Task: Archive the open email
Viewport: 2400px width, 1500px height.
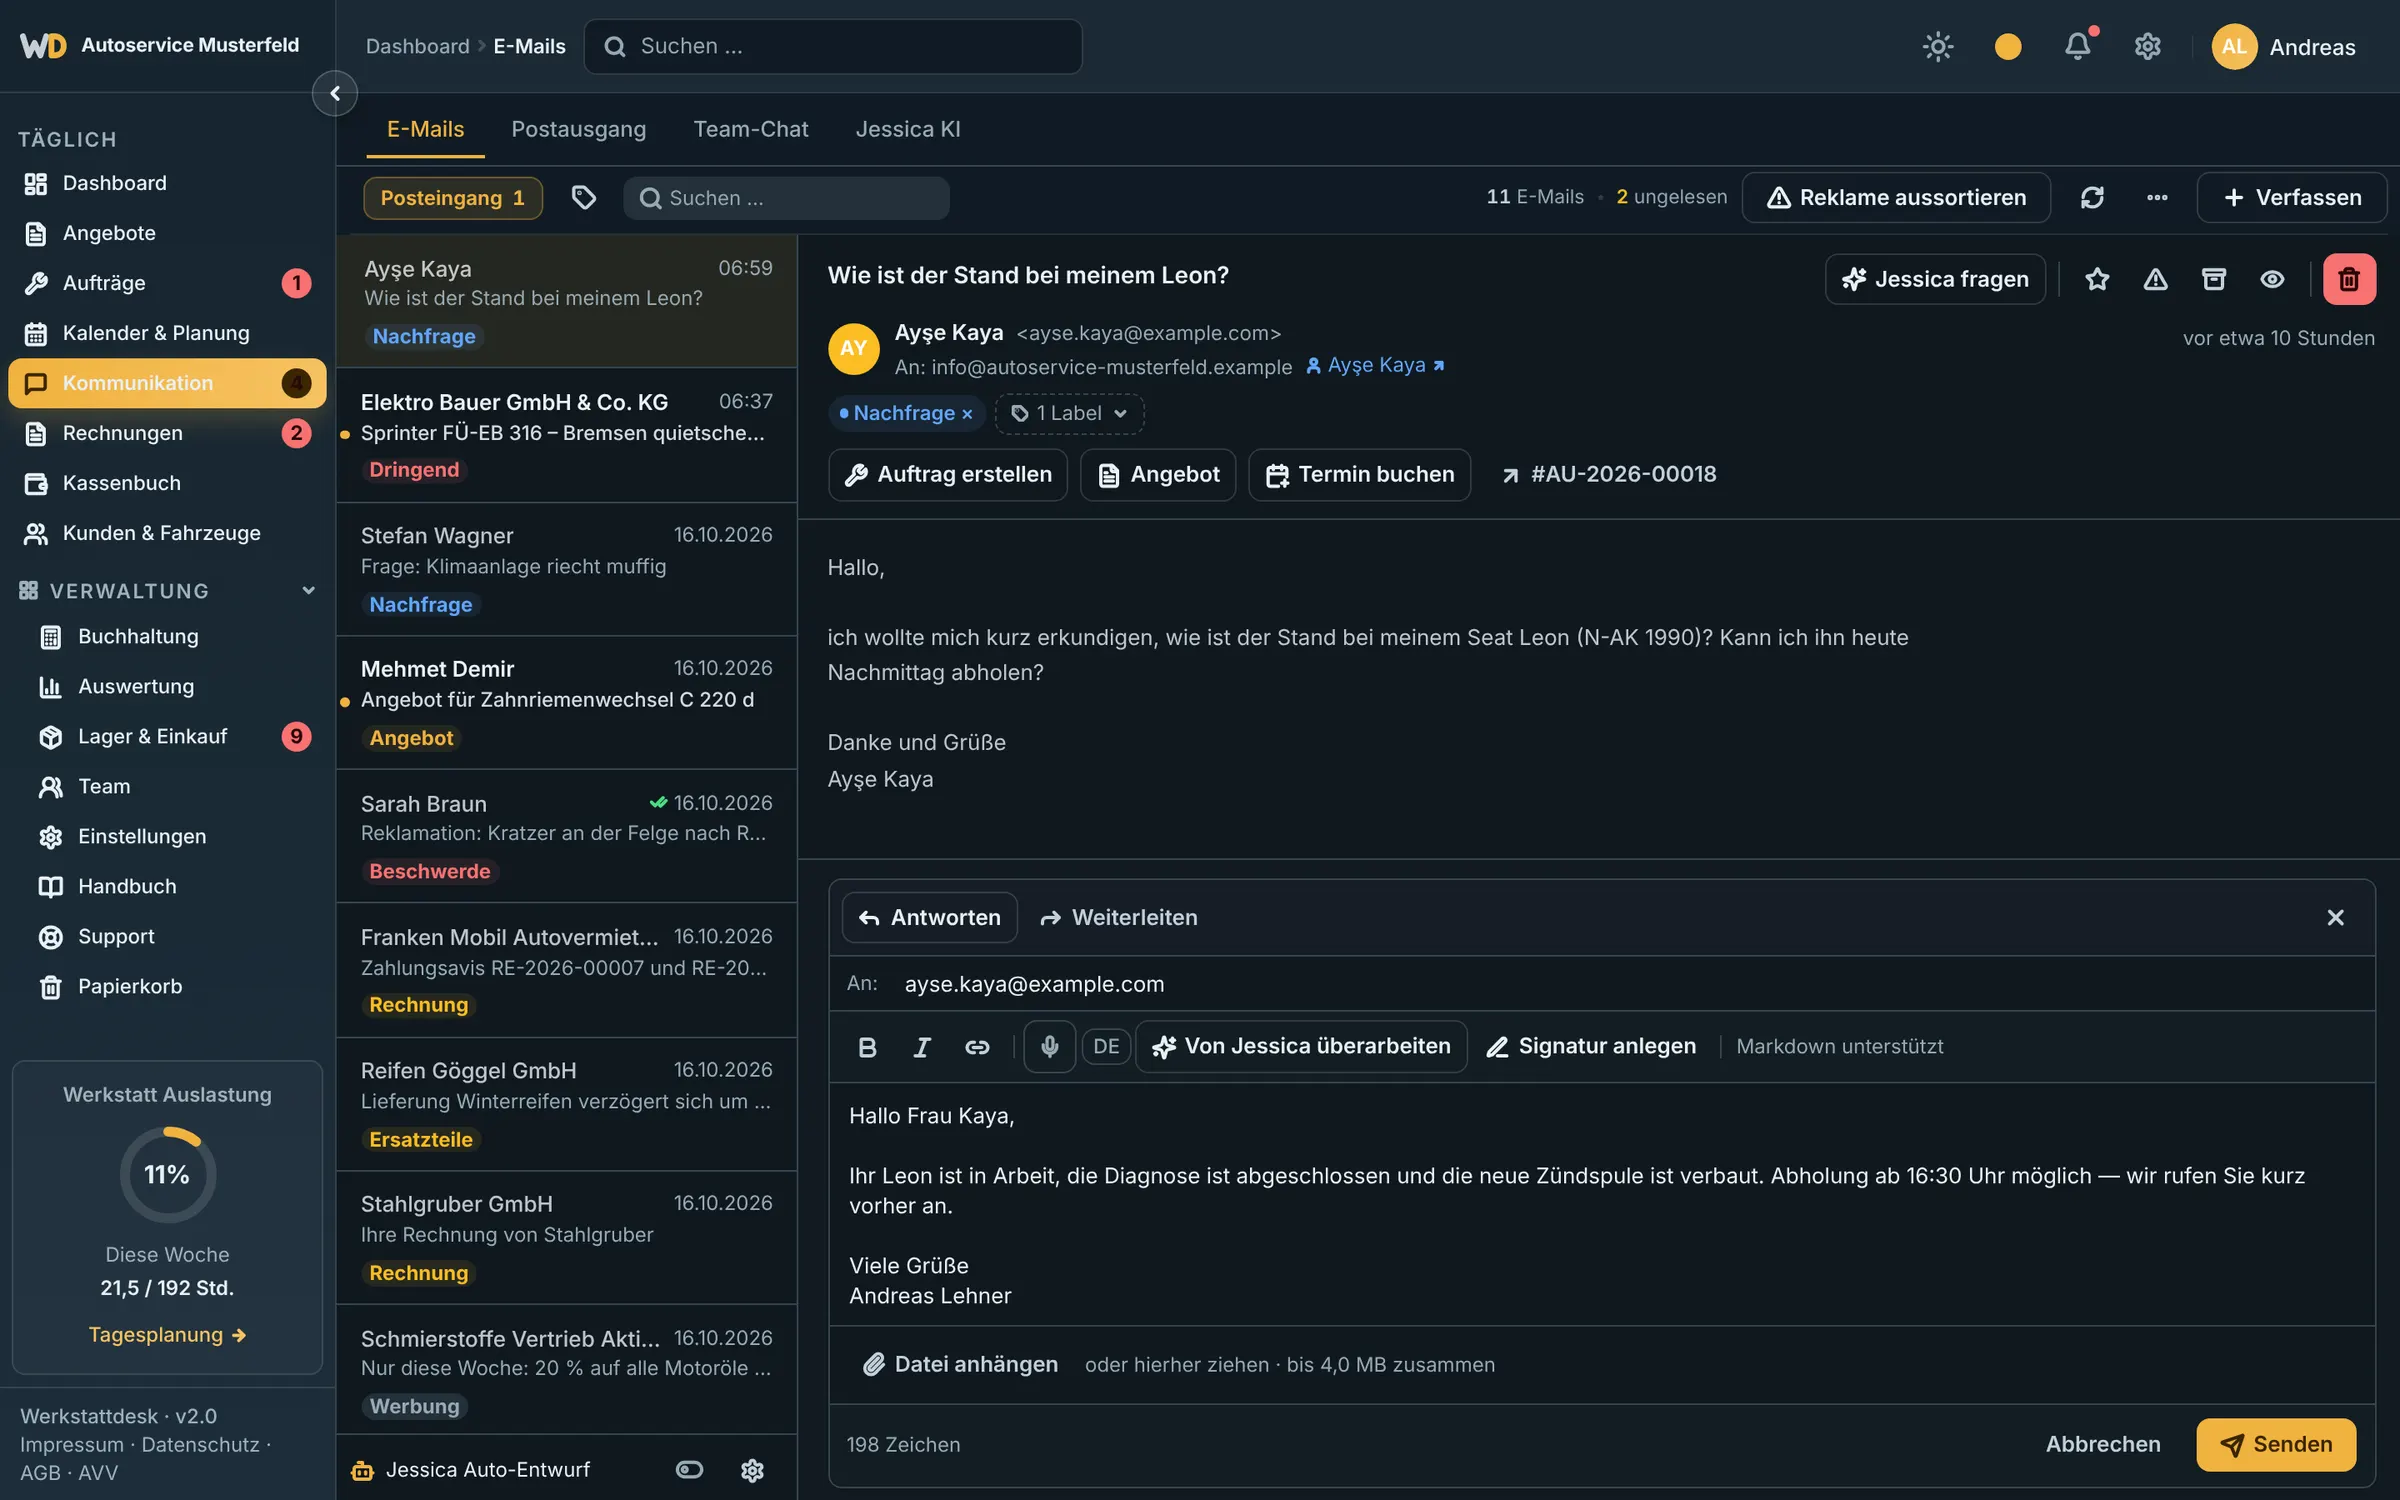Action: click(x=2214, y=279)
